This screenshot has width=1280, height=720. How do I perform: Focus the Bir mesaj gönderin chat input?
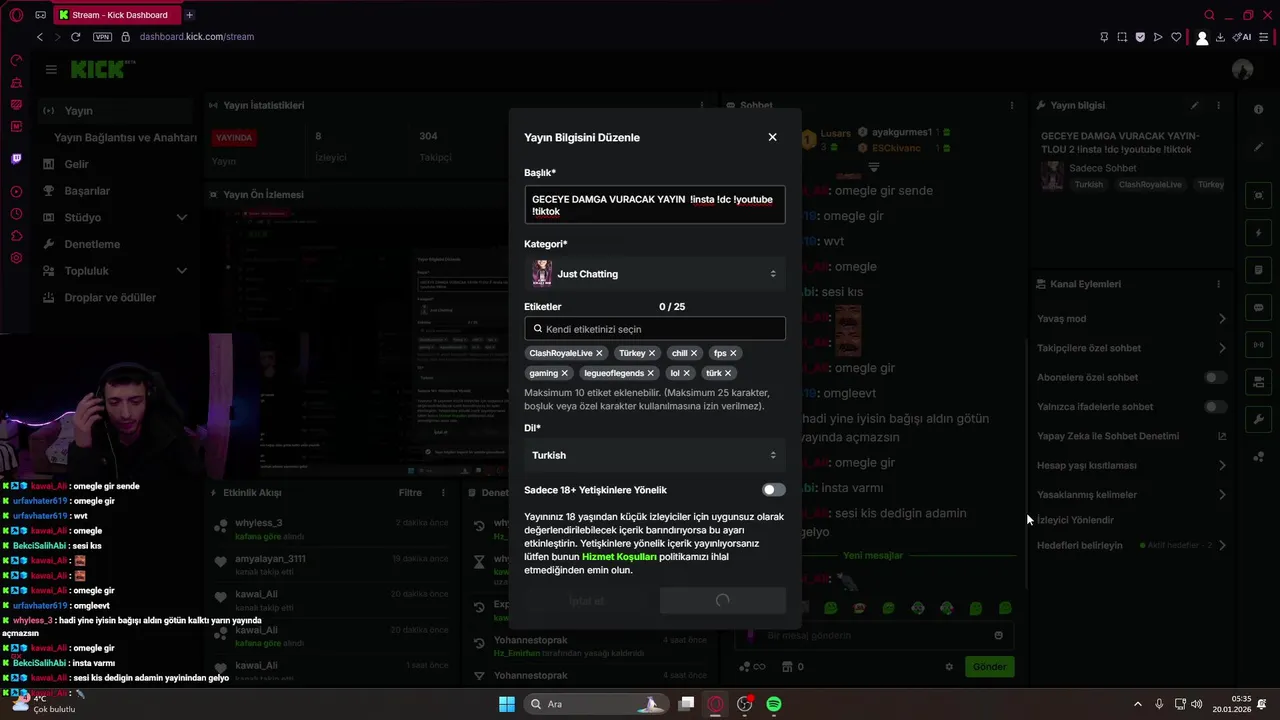tap(875, 635)
